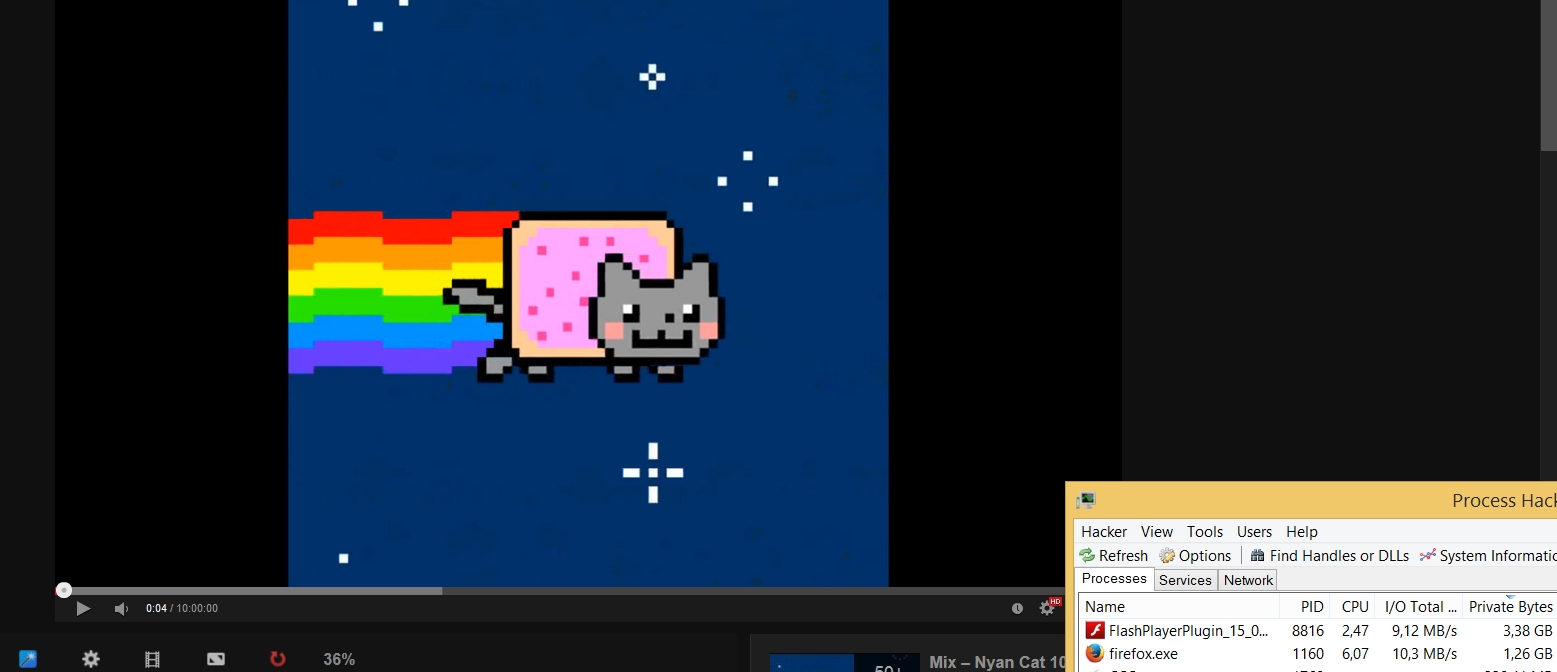Click the Nyan Cat video frame
The width and height of the screenshot is (1557, 672).
point(588,293)
